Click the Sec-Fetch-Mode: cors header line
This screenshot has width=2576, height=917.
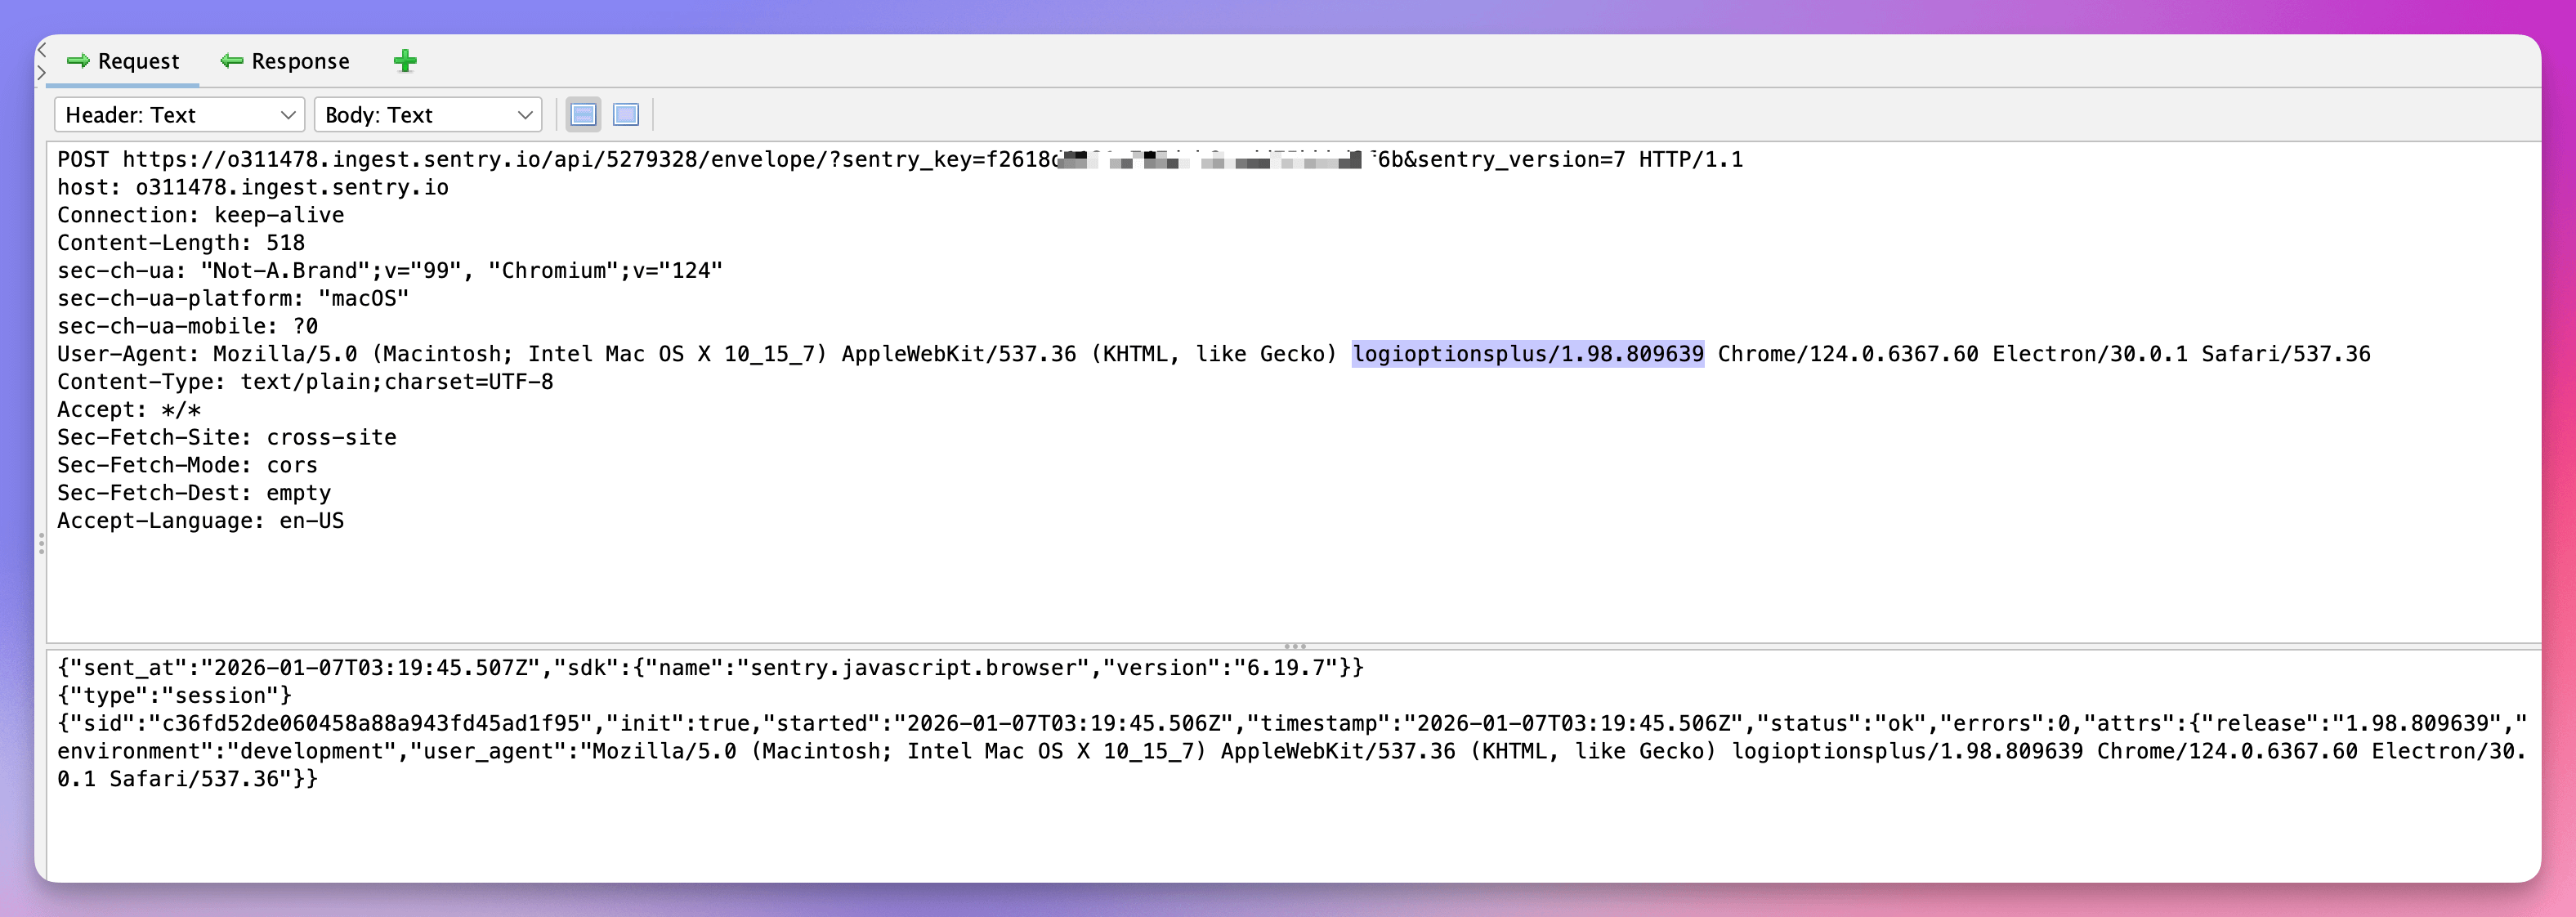[187, 465]
